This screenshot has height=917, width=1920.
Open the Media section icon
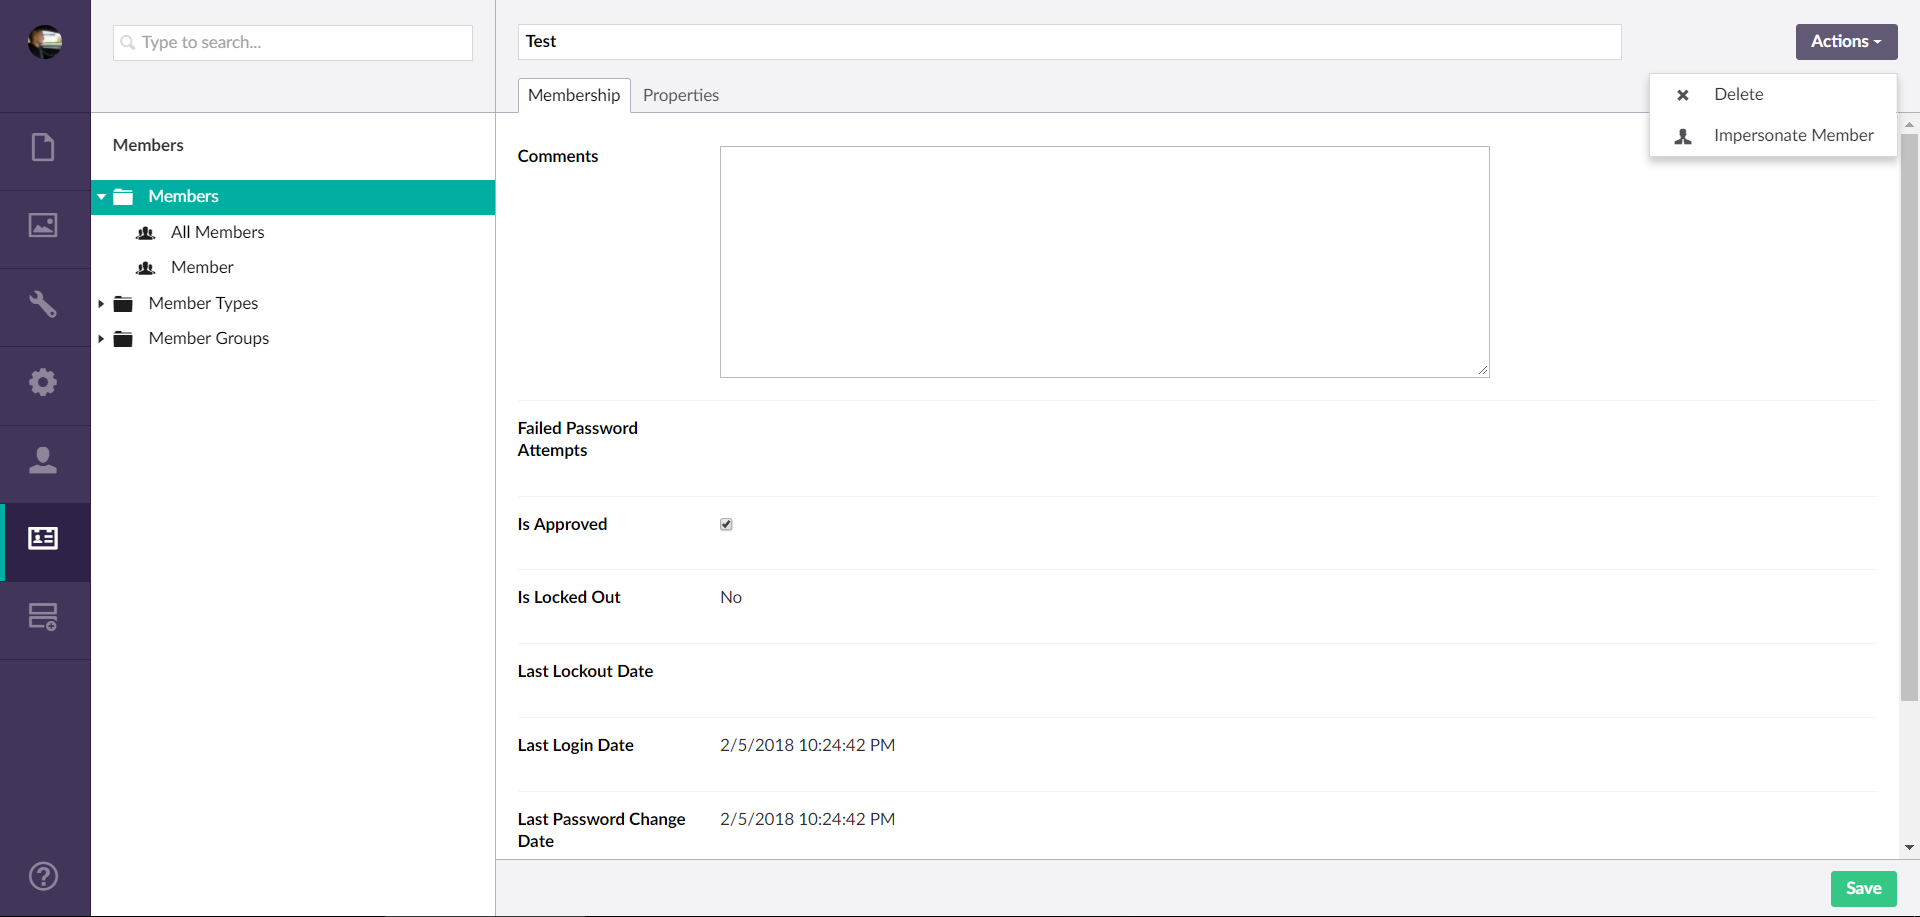click(43, 226)
